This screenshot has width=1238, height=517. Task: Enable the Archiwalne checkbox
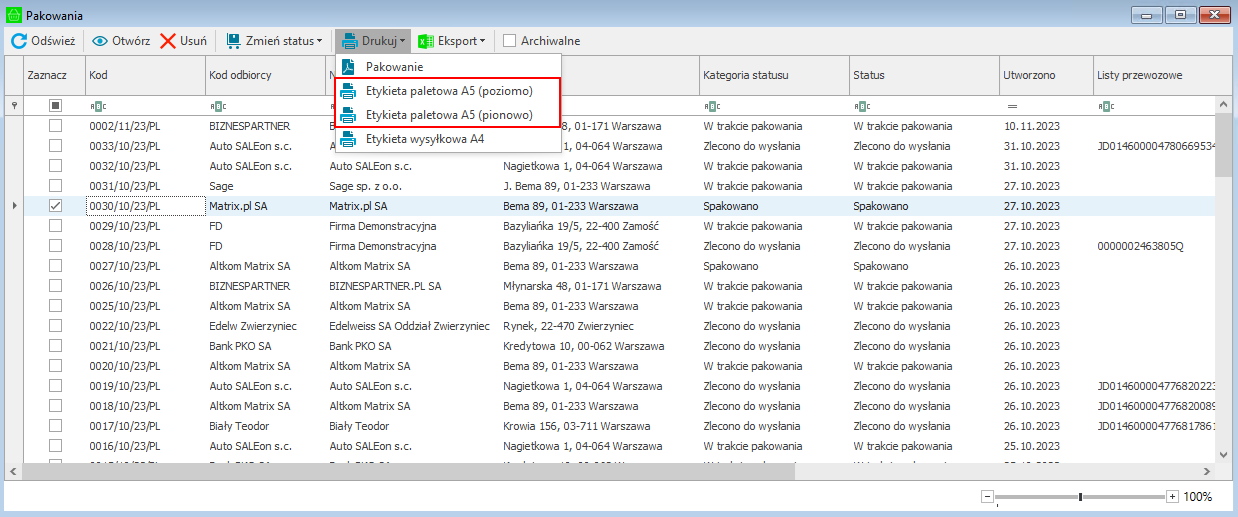pos(510,41)
